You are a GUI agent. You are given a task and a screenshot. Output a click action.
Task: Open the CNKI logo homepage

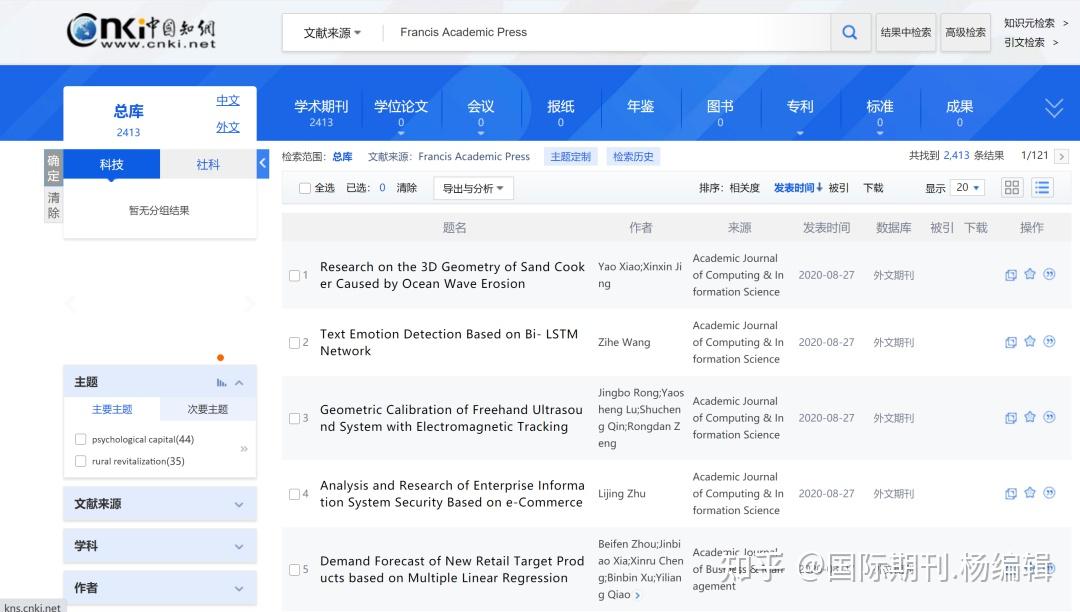[x=141, y=32]
